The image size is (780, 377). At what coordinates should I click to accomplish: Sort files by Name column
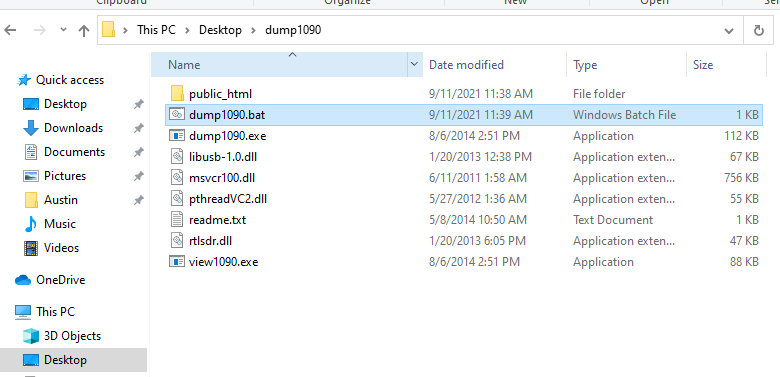[279, 65]
